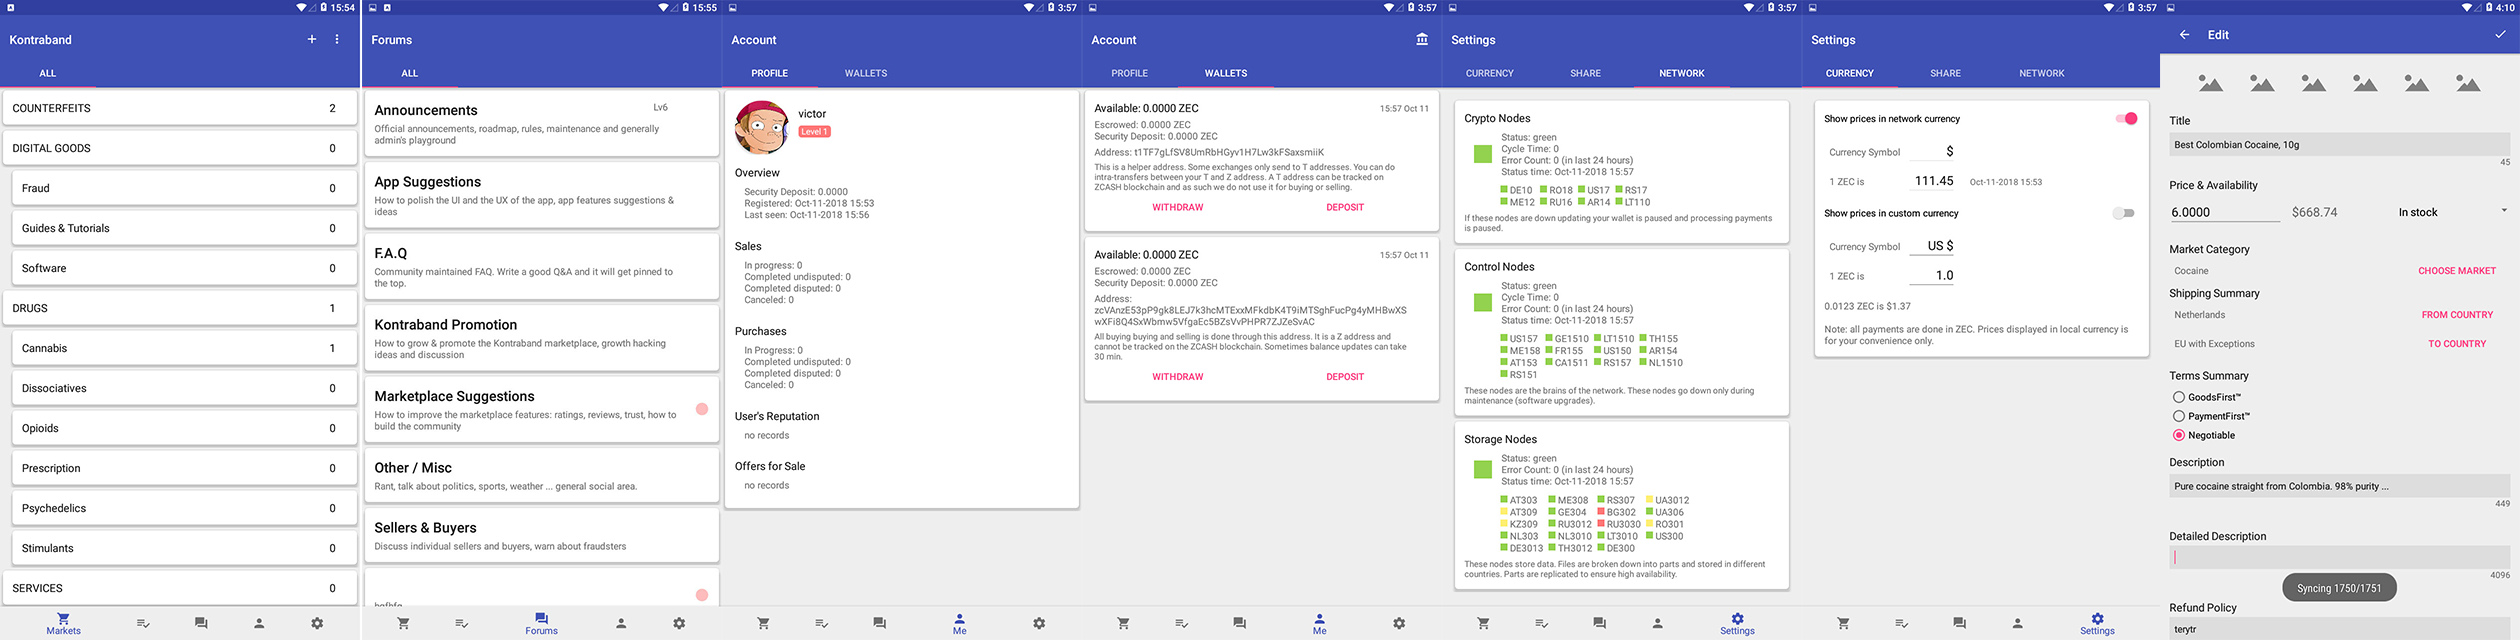Viewport: 2520px width, 640px height.
Task: Open the DRUGS market category
Action: (x=180, y=308)
